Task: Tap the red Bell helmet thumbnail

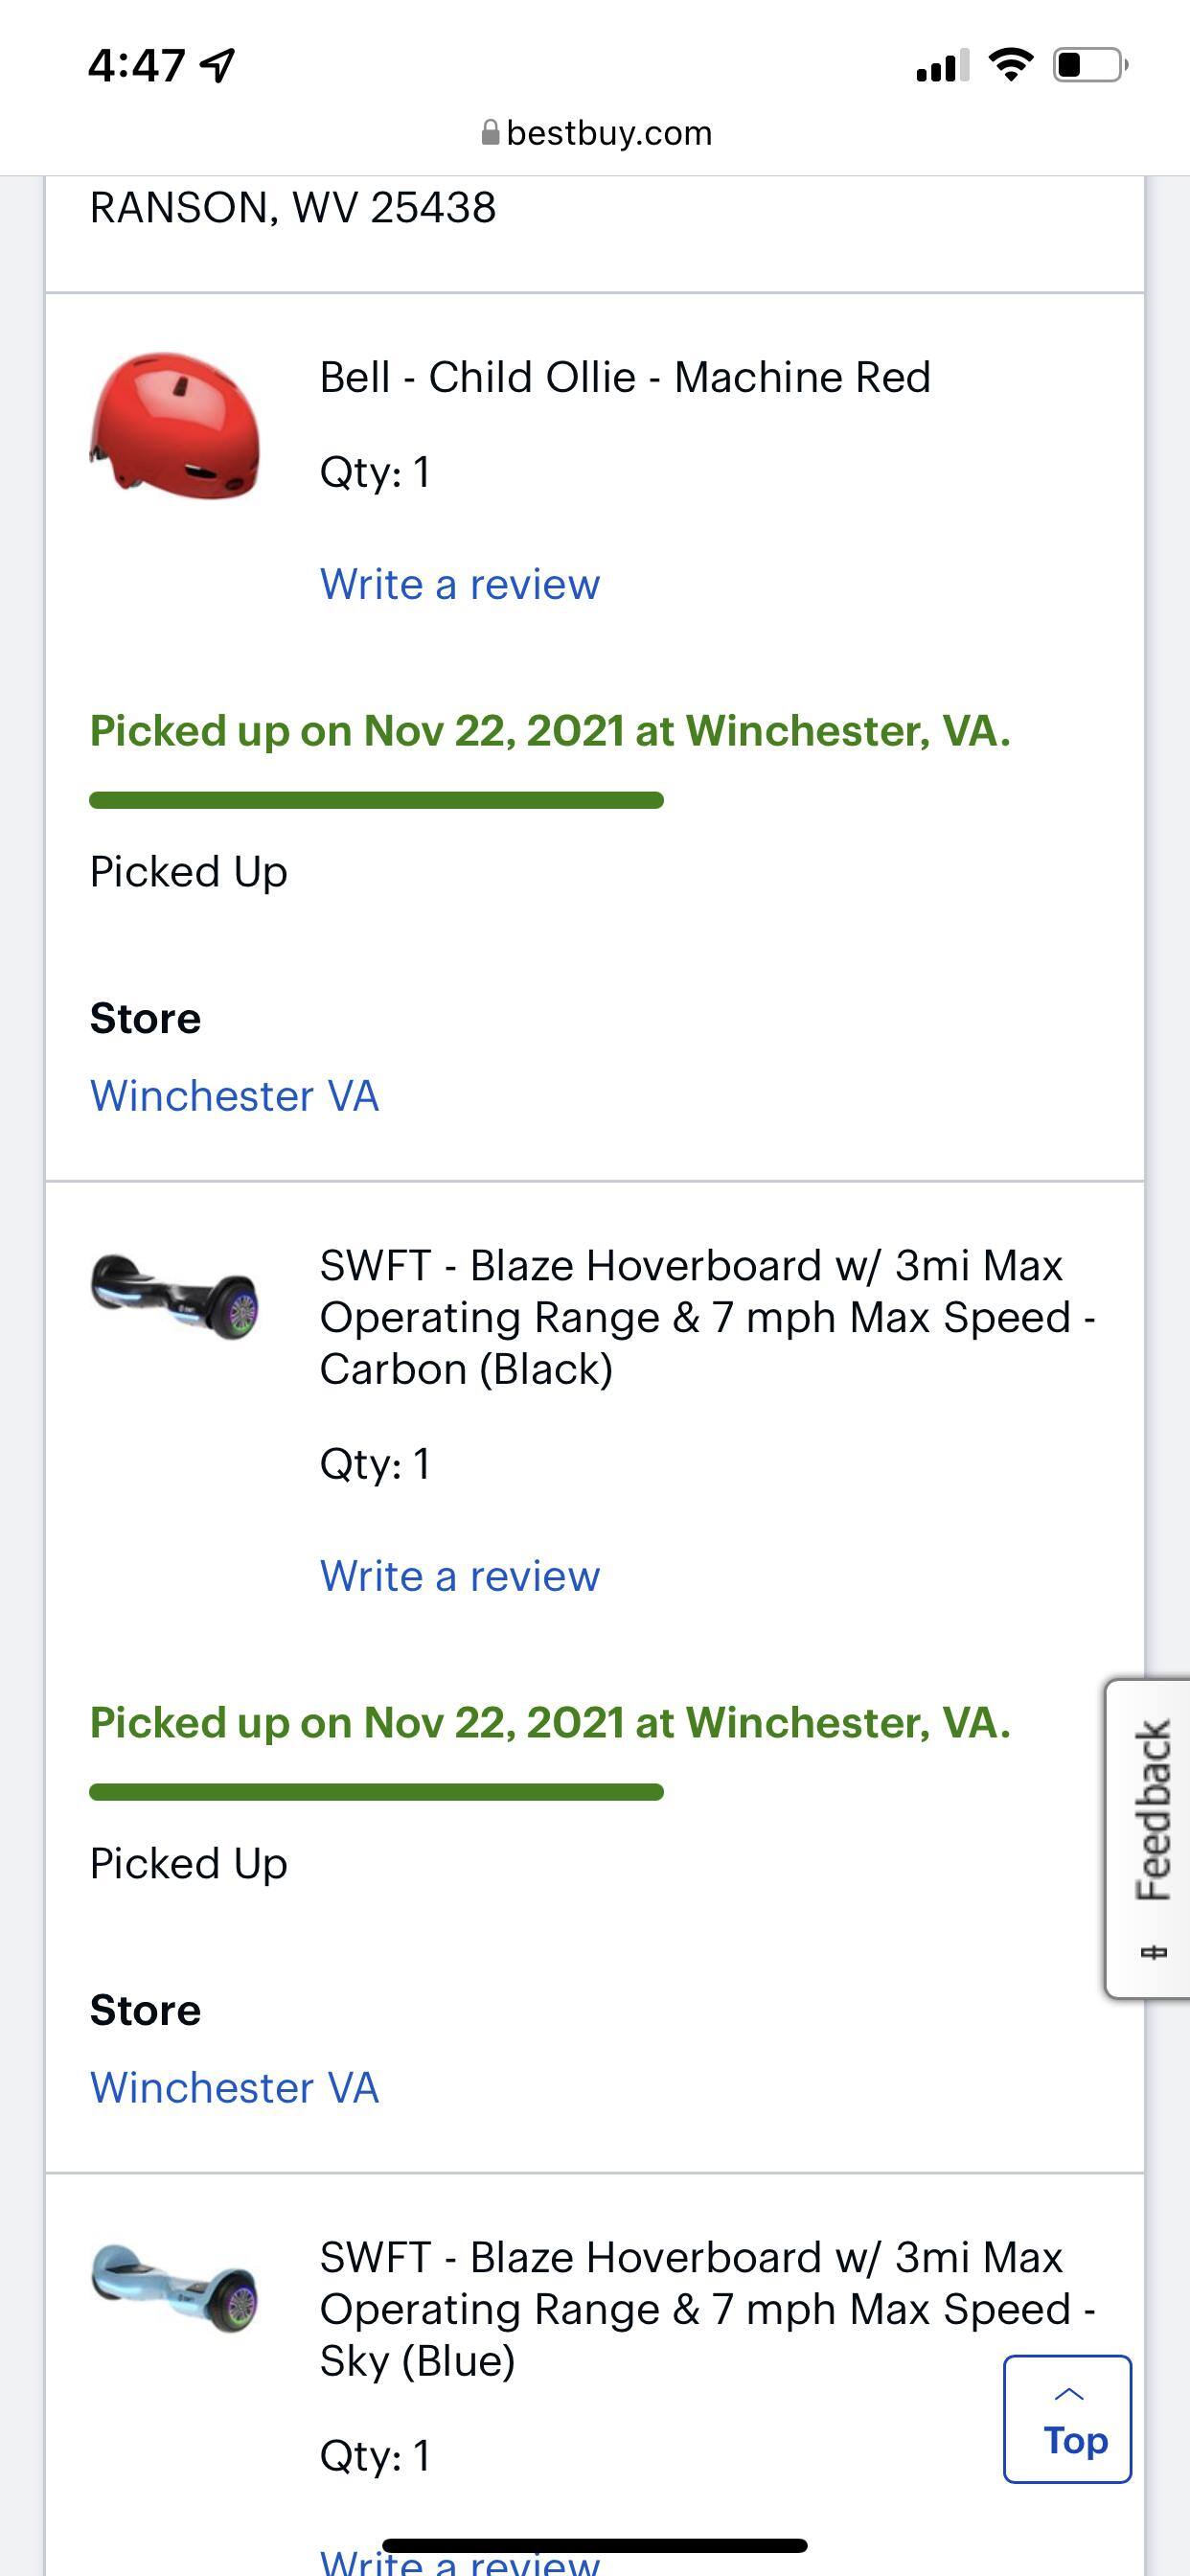Action: tap(175, 424)
